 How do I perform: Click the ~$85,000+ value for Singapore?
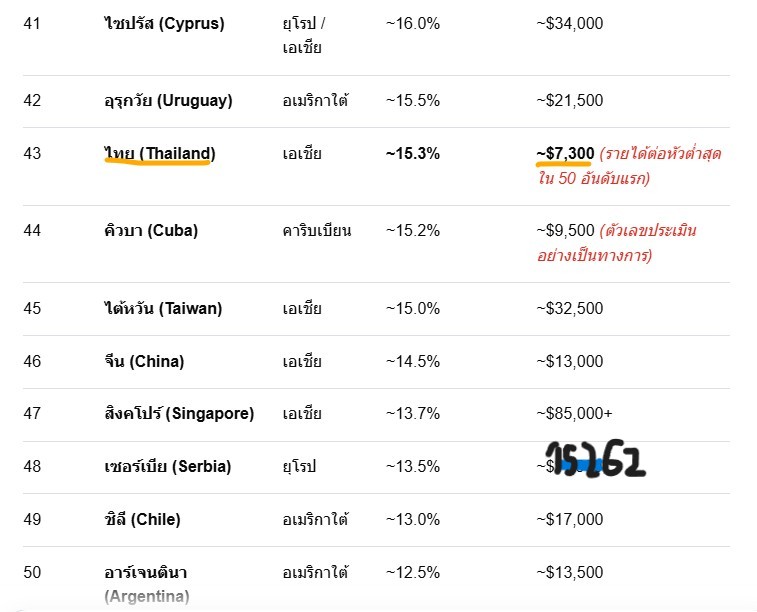click(x=575, y=413)
